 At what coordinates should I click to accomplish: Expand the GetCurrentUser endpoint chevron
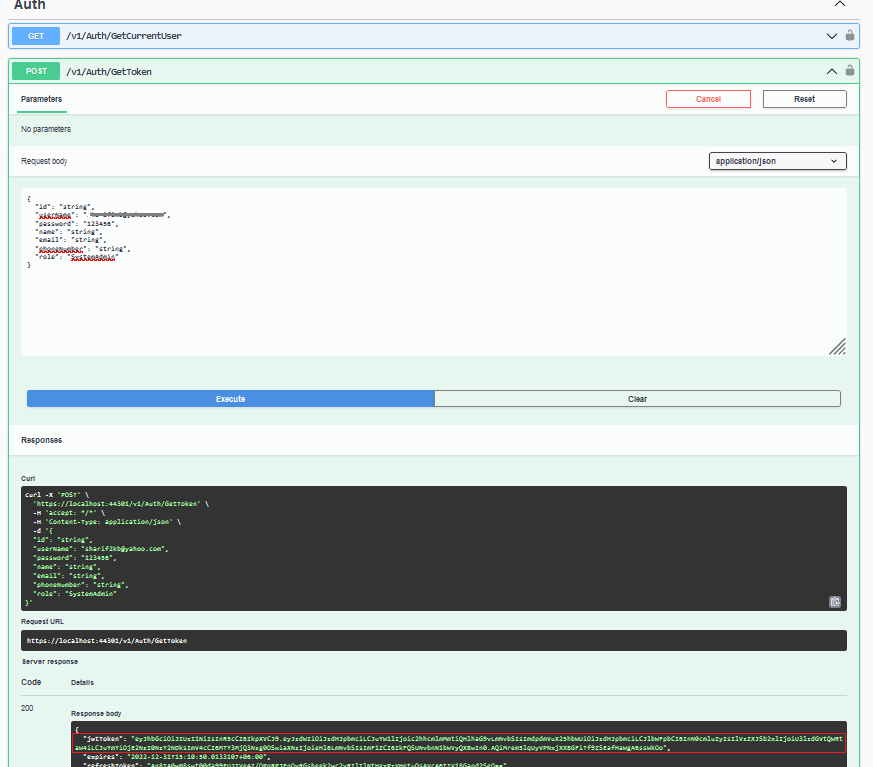pyautogui.click(x=831, y=36)
